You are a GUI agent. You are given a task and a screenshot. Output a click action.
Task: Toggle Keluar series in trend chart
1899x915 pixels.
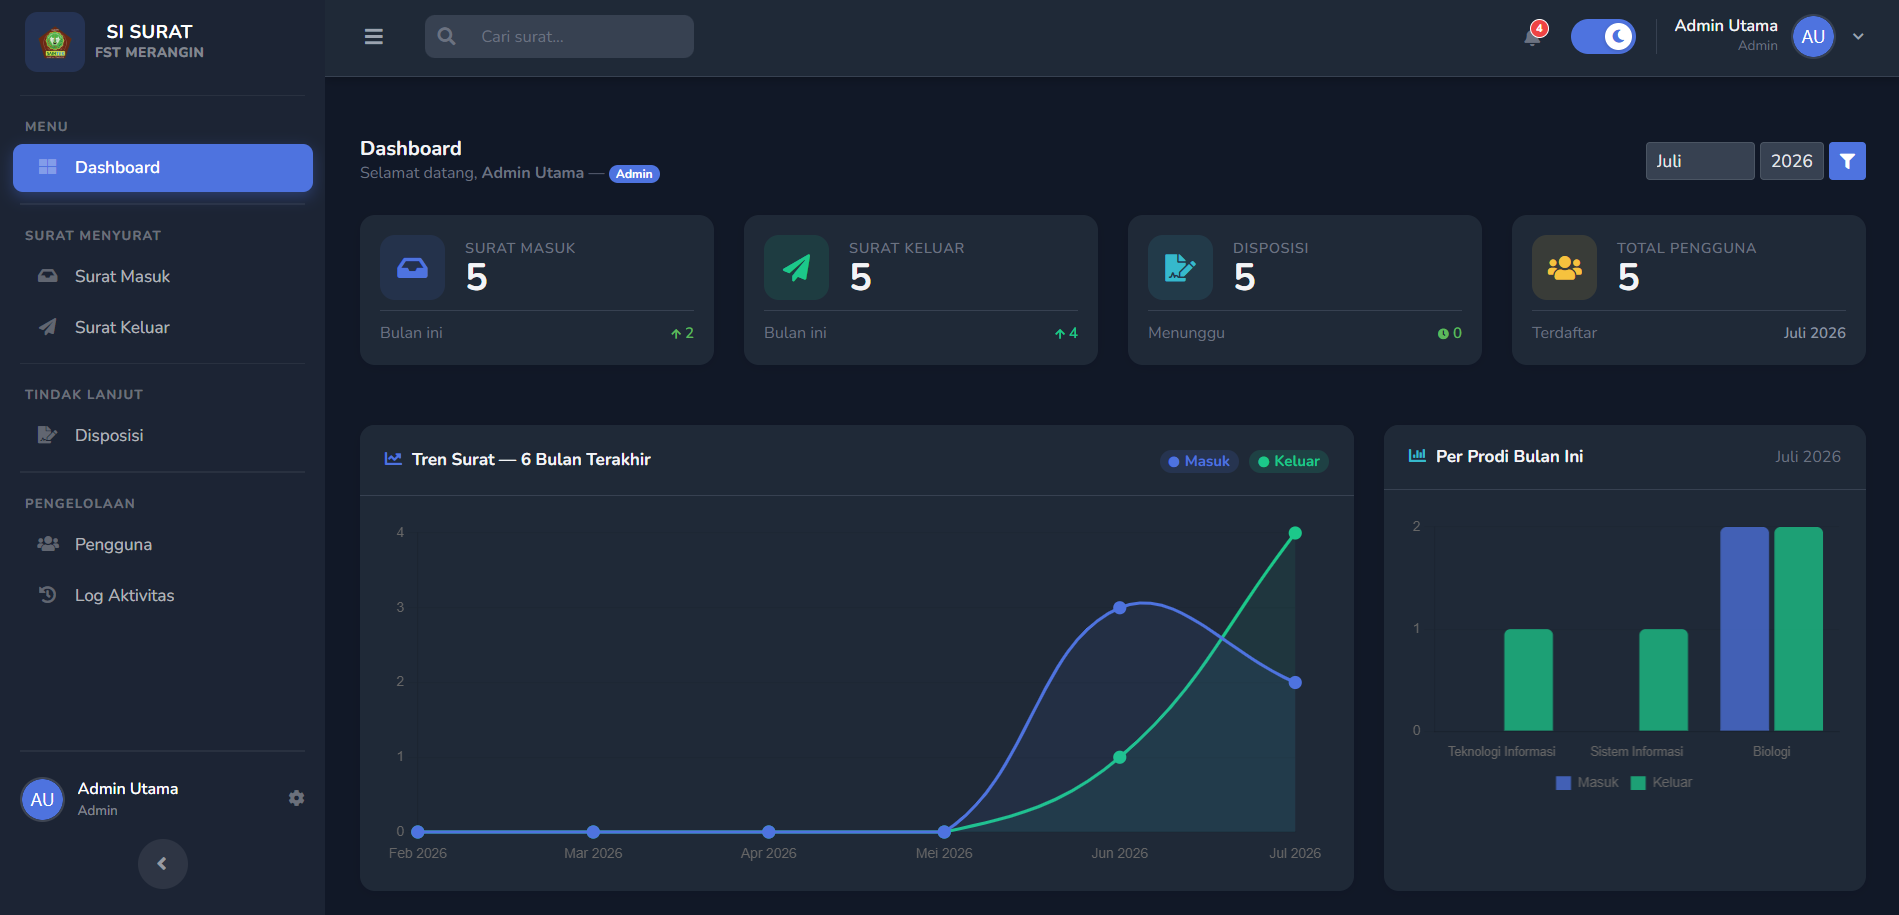(1289, 461)
